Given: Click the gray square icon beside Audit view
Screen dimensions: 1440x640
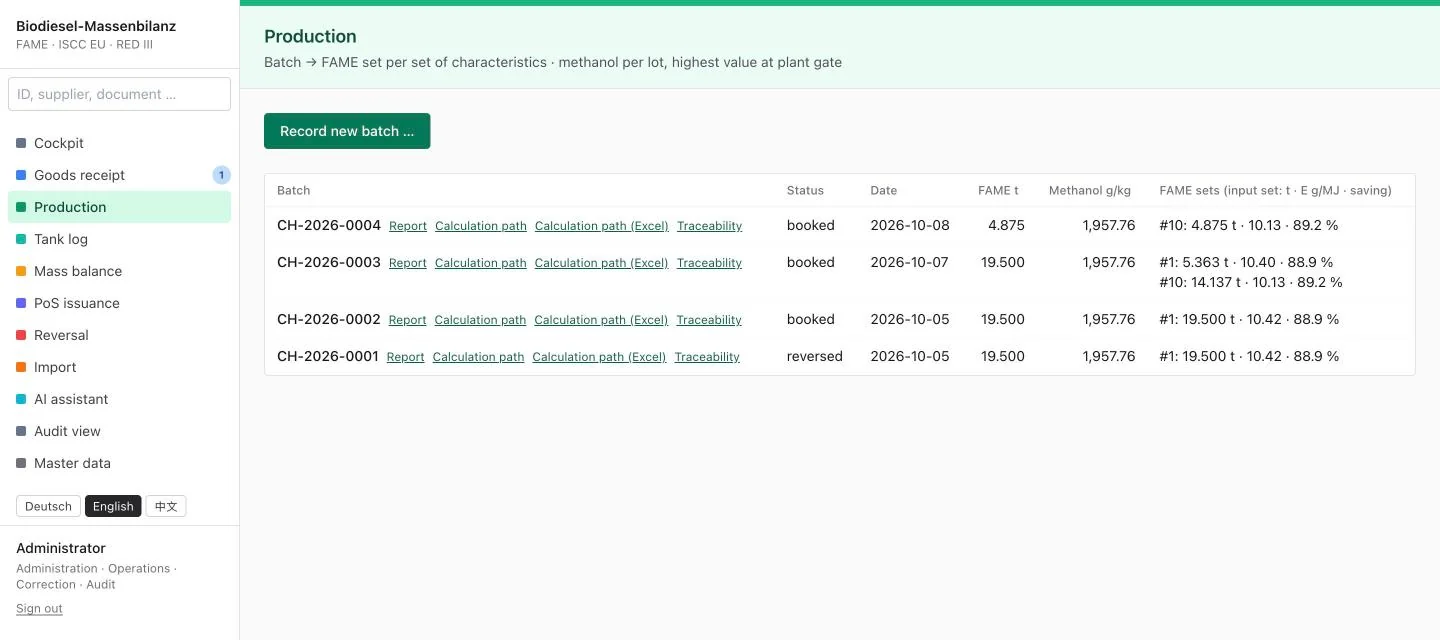Looking at the screenshot, I should tap(21, 431).
